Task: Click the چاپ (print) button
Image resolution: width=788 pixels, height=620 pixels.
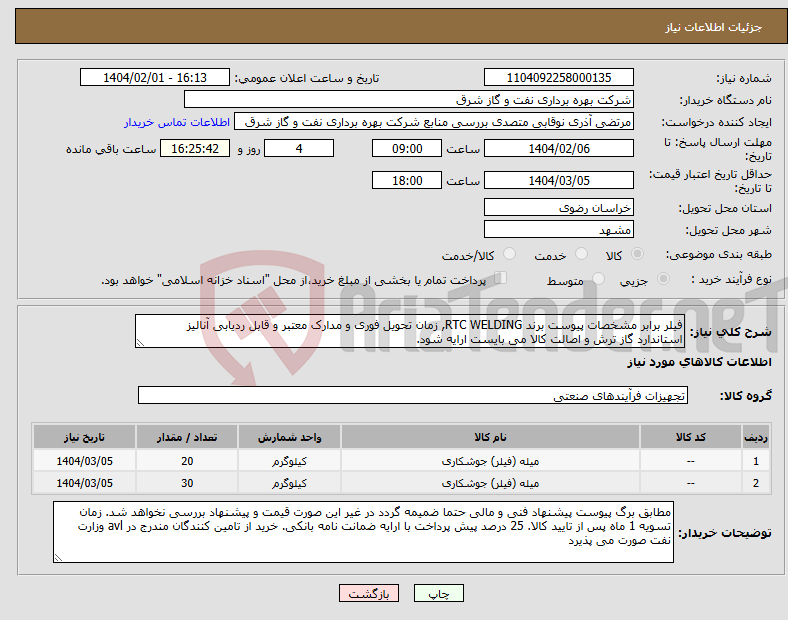Action: pos(438,593)
